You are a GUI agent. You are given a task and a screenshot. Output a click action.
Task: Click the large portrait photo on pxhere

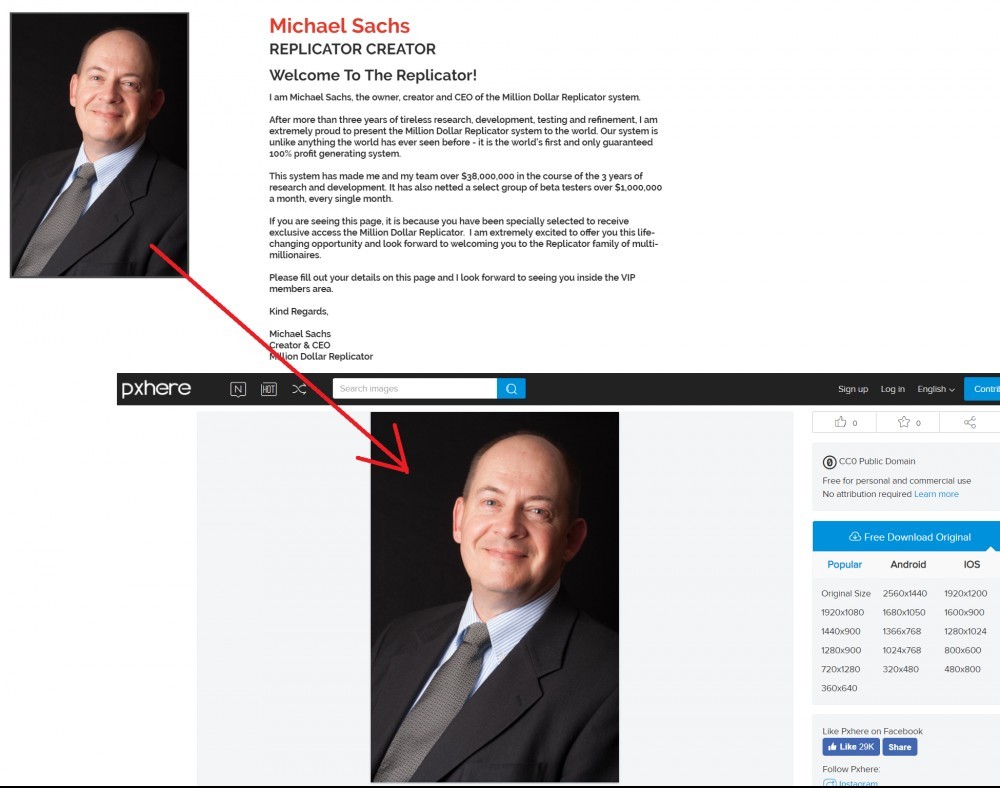[x=494, y=597]
